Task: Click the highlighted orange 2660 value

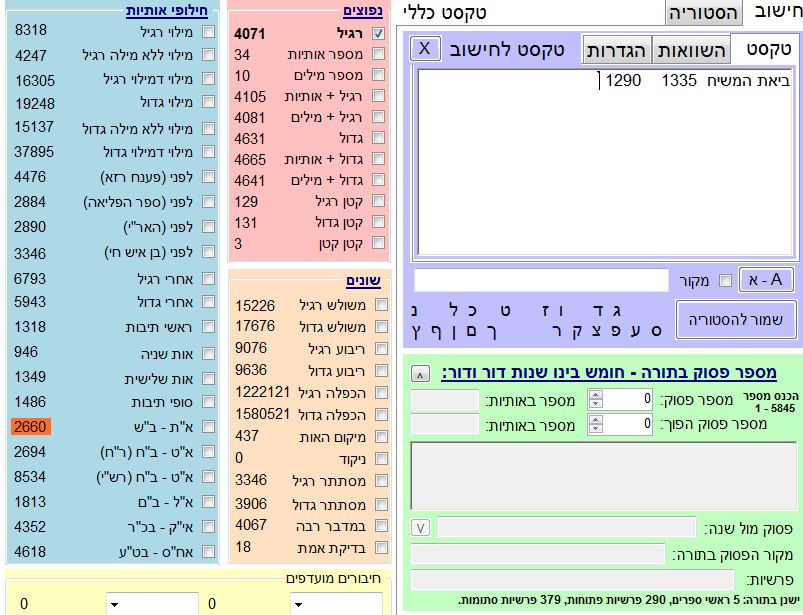Action: click(31, 427)
